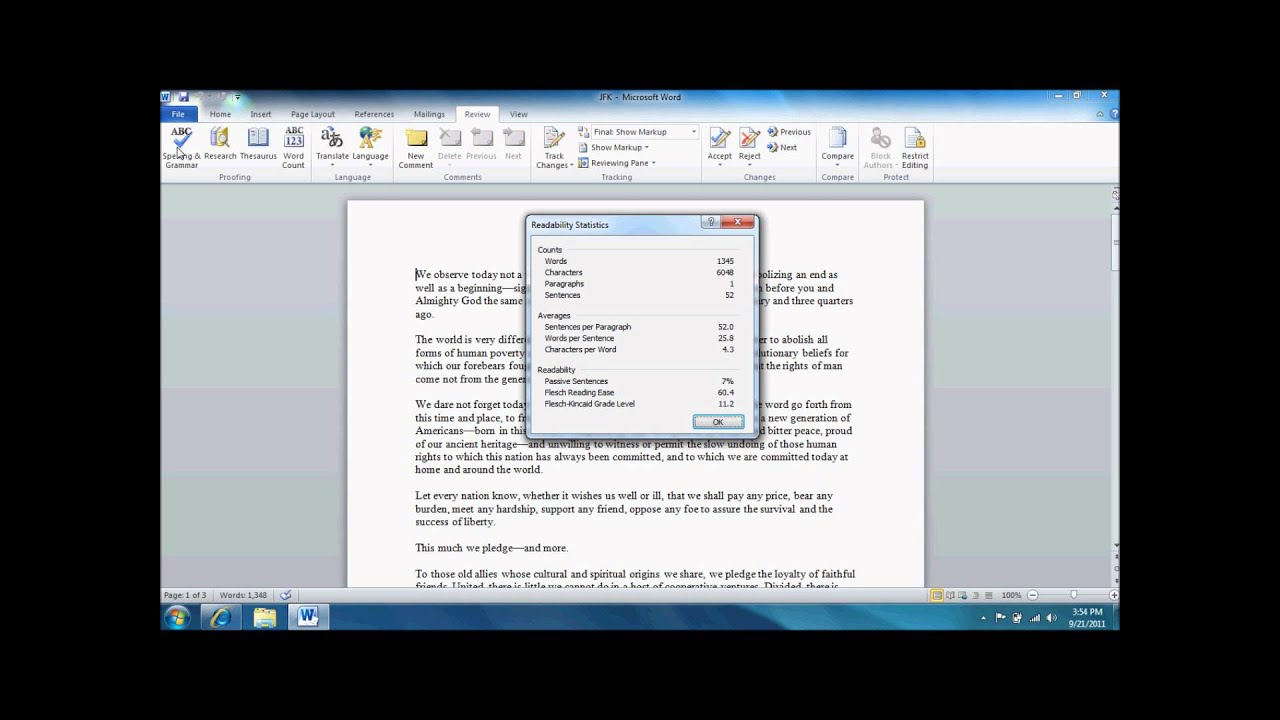Open the Mailings tab
Viewport: 1280px width, 720px height.
tap(429, 114)
